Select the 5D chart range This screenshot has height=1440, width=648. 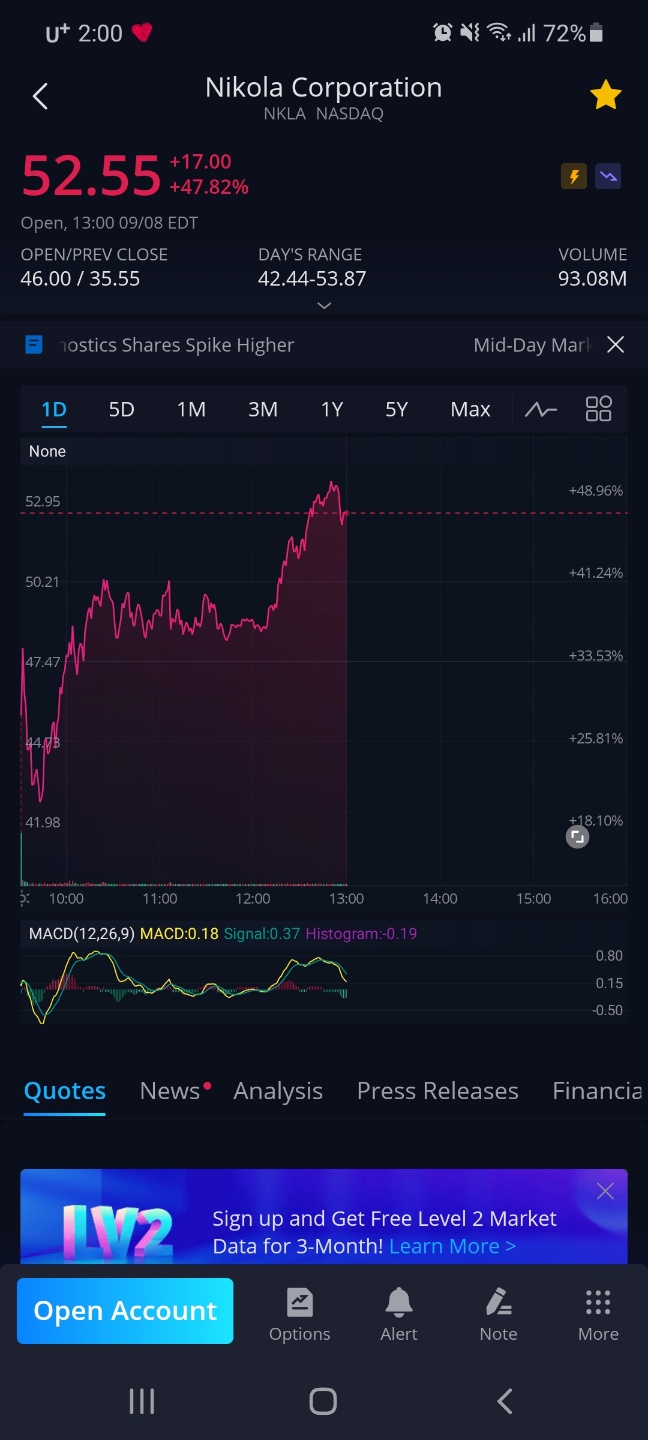pyautogui.click(x=121, y=409)
